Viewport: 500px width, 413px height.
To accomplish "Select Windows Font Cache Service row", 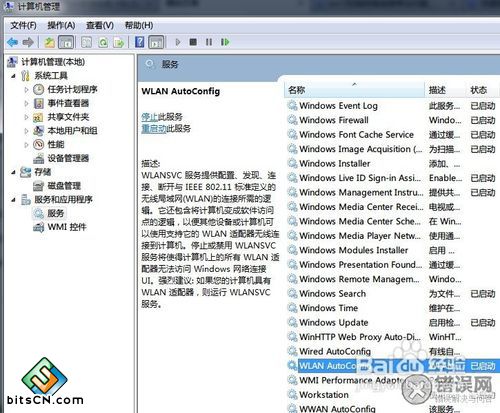I will click(x=393, y=135).
